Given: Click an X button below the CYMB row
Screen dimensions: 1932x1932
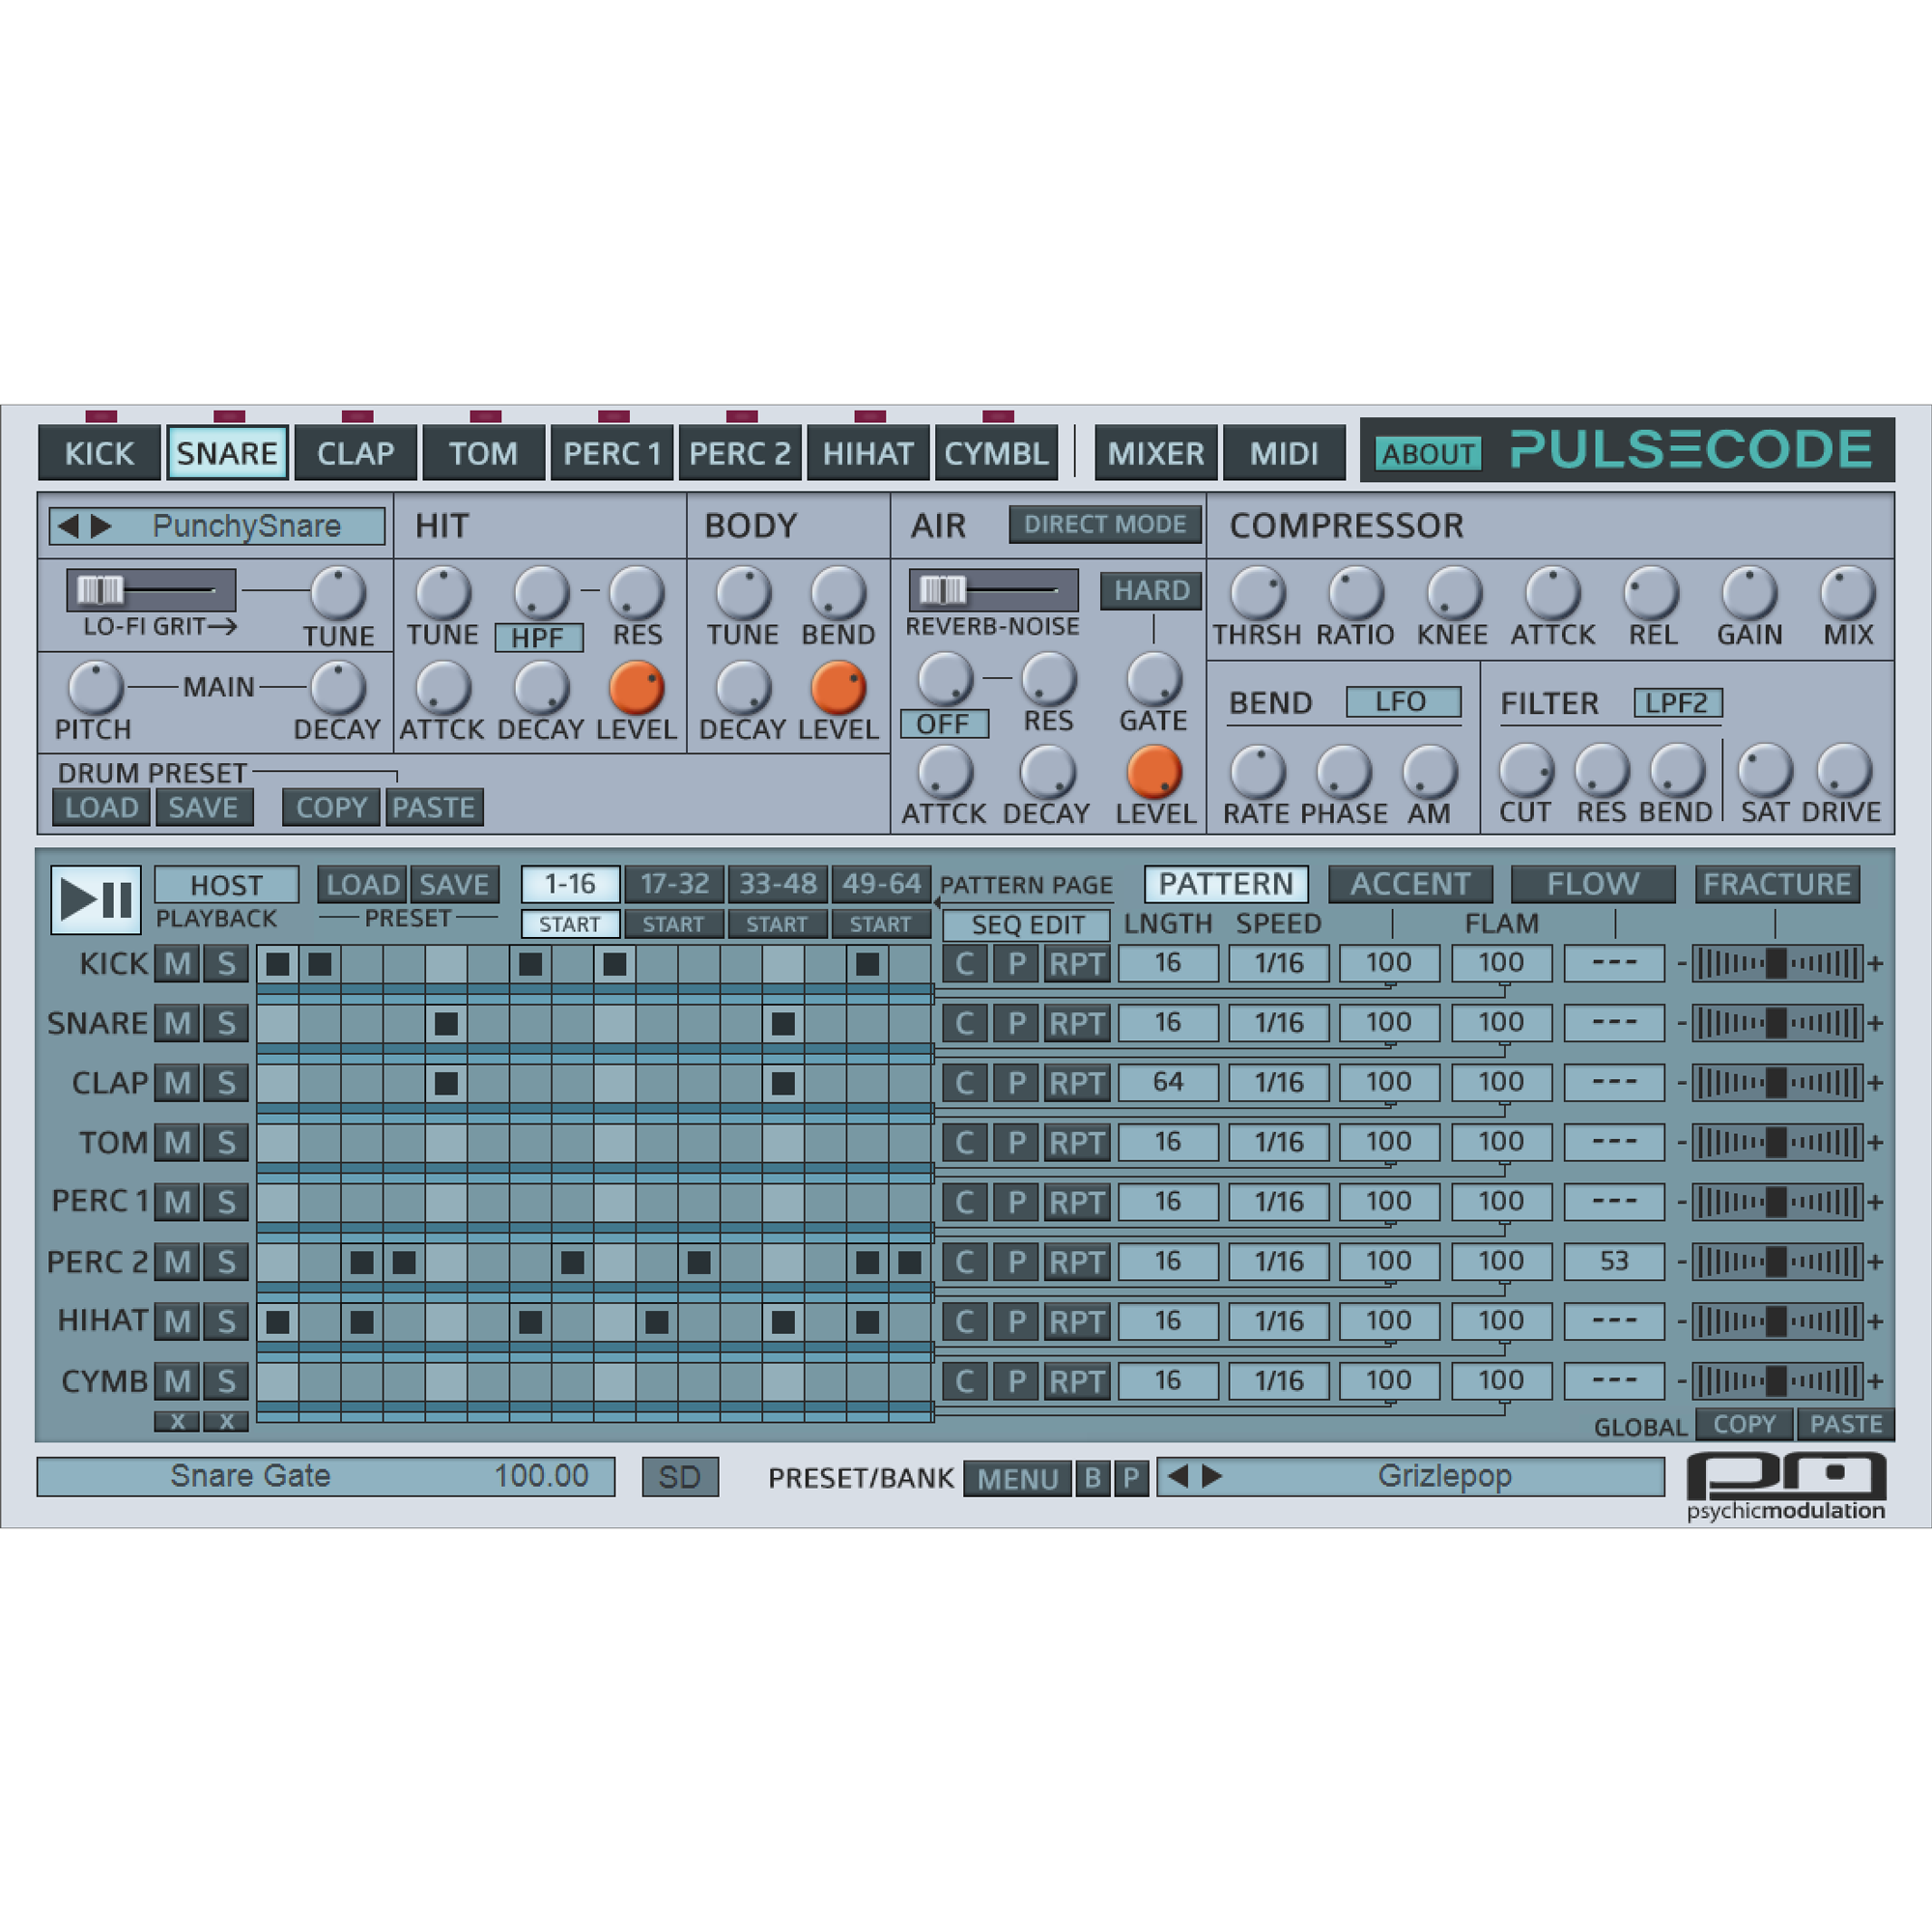Looking at the screenshot, I should 178,1421.
